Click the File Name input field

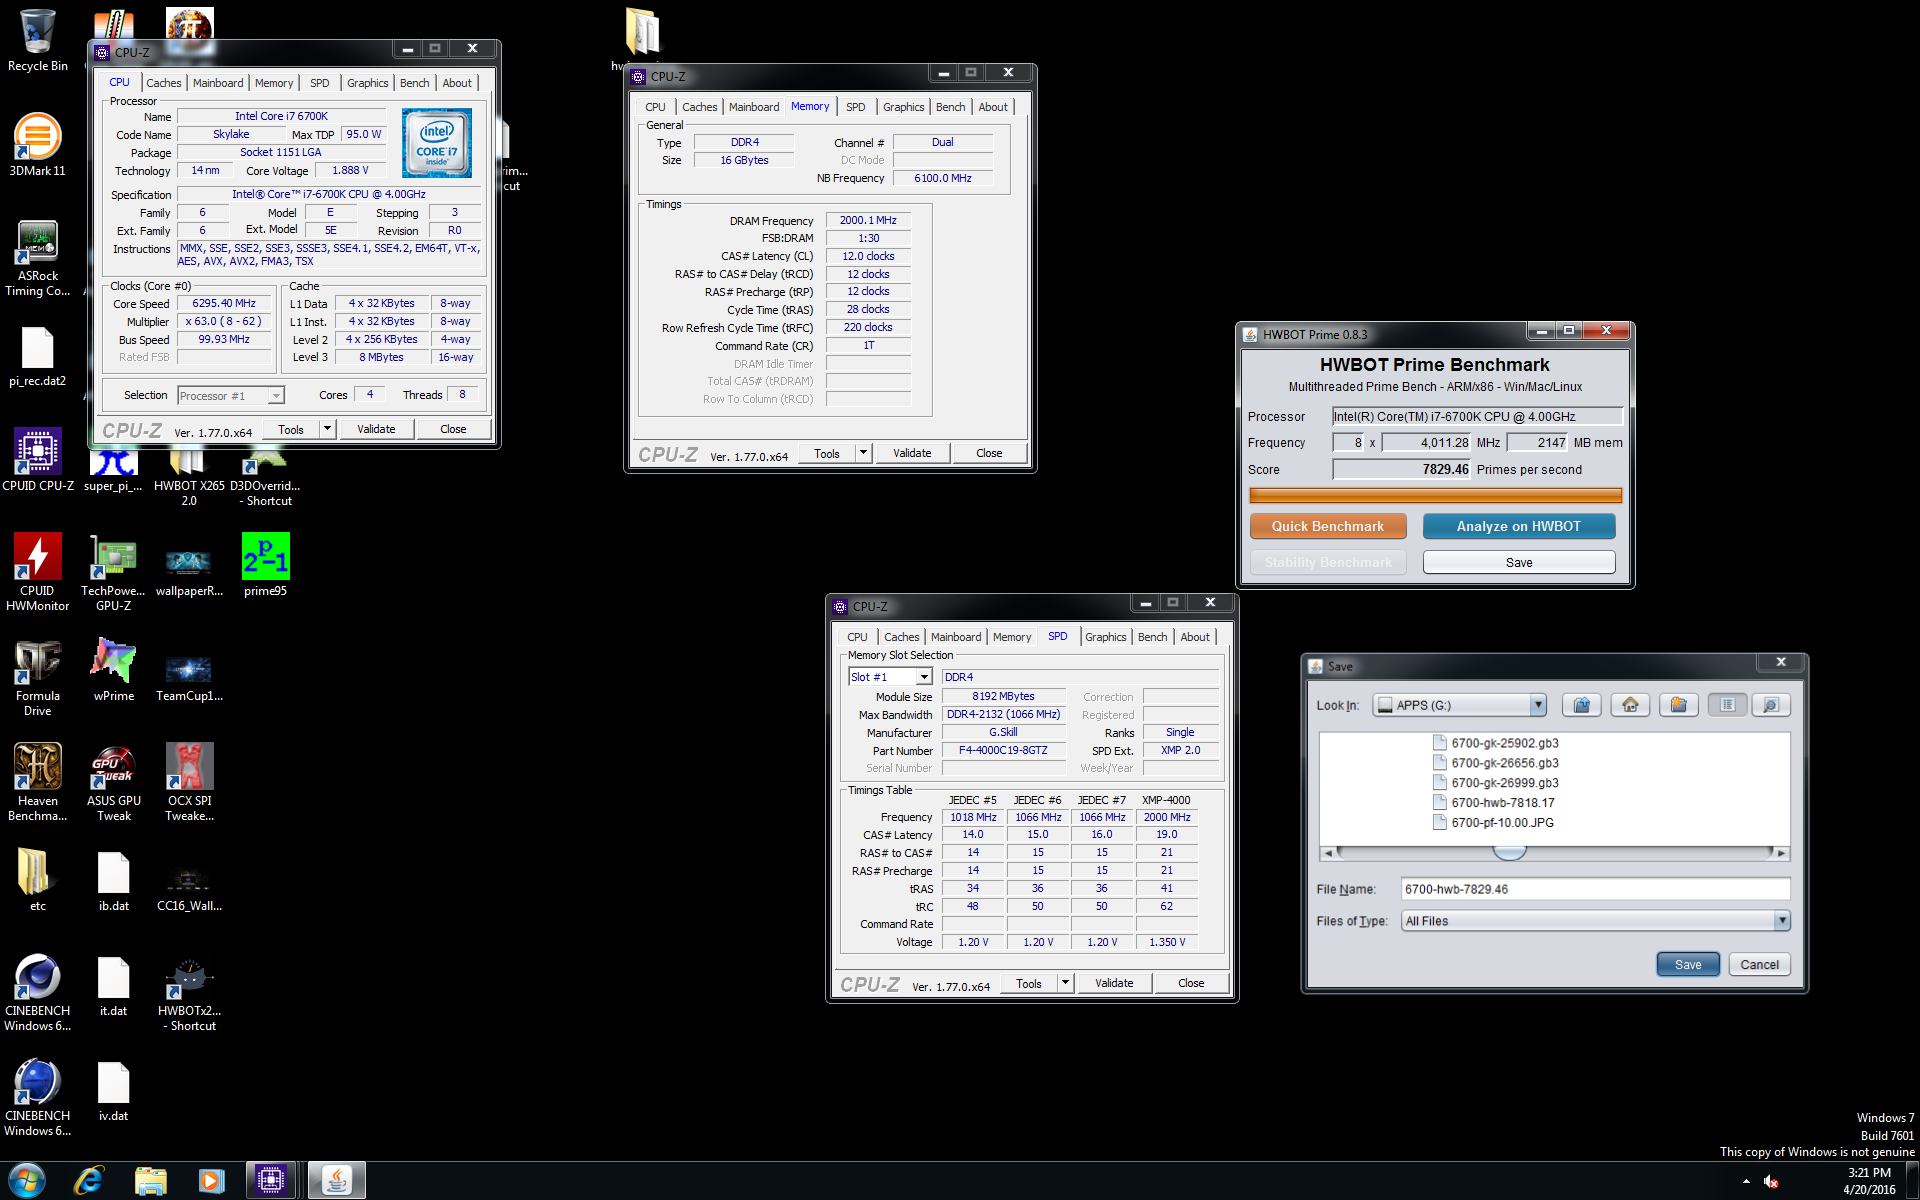1595,889
